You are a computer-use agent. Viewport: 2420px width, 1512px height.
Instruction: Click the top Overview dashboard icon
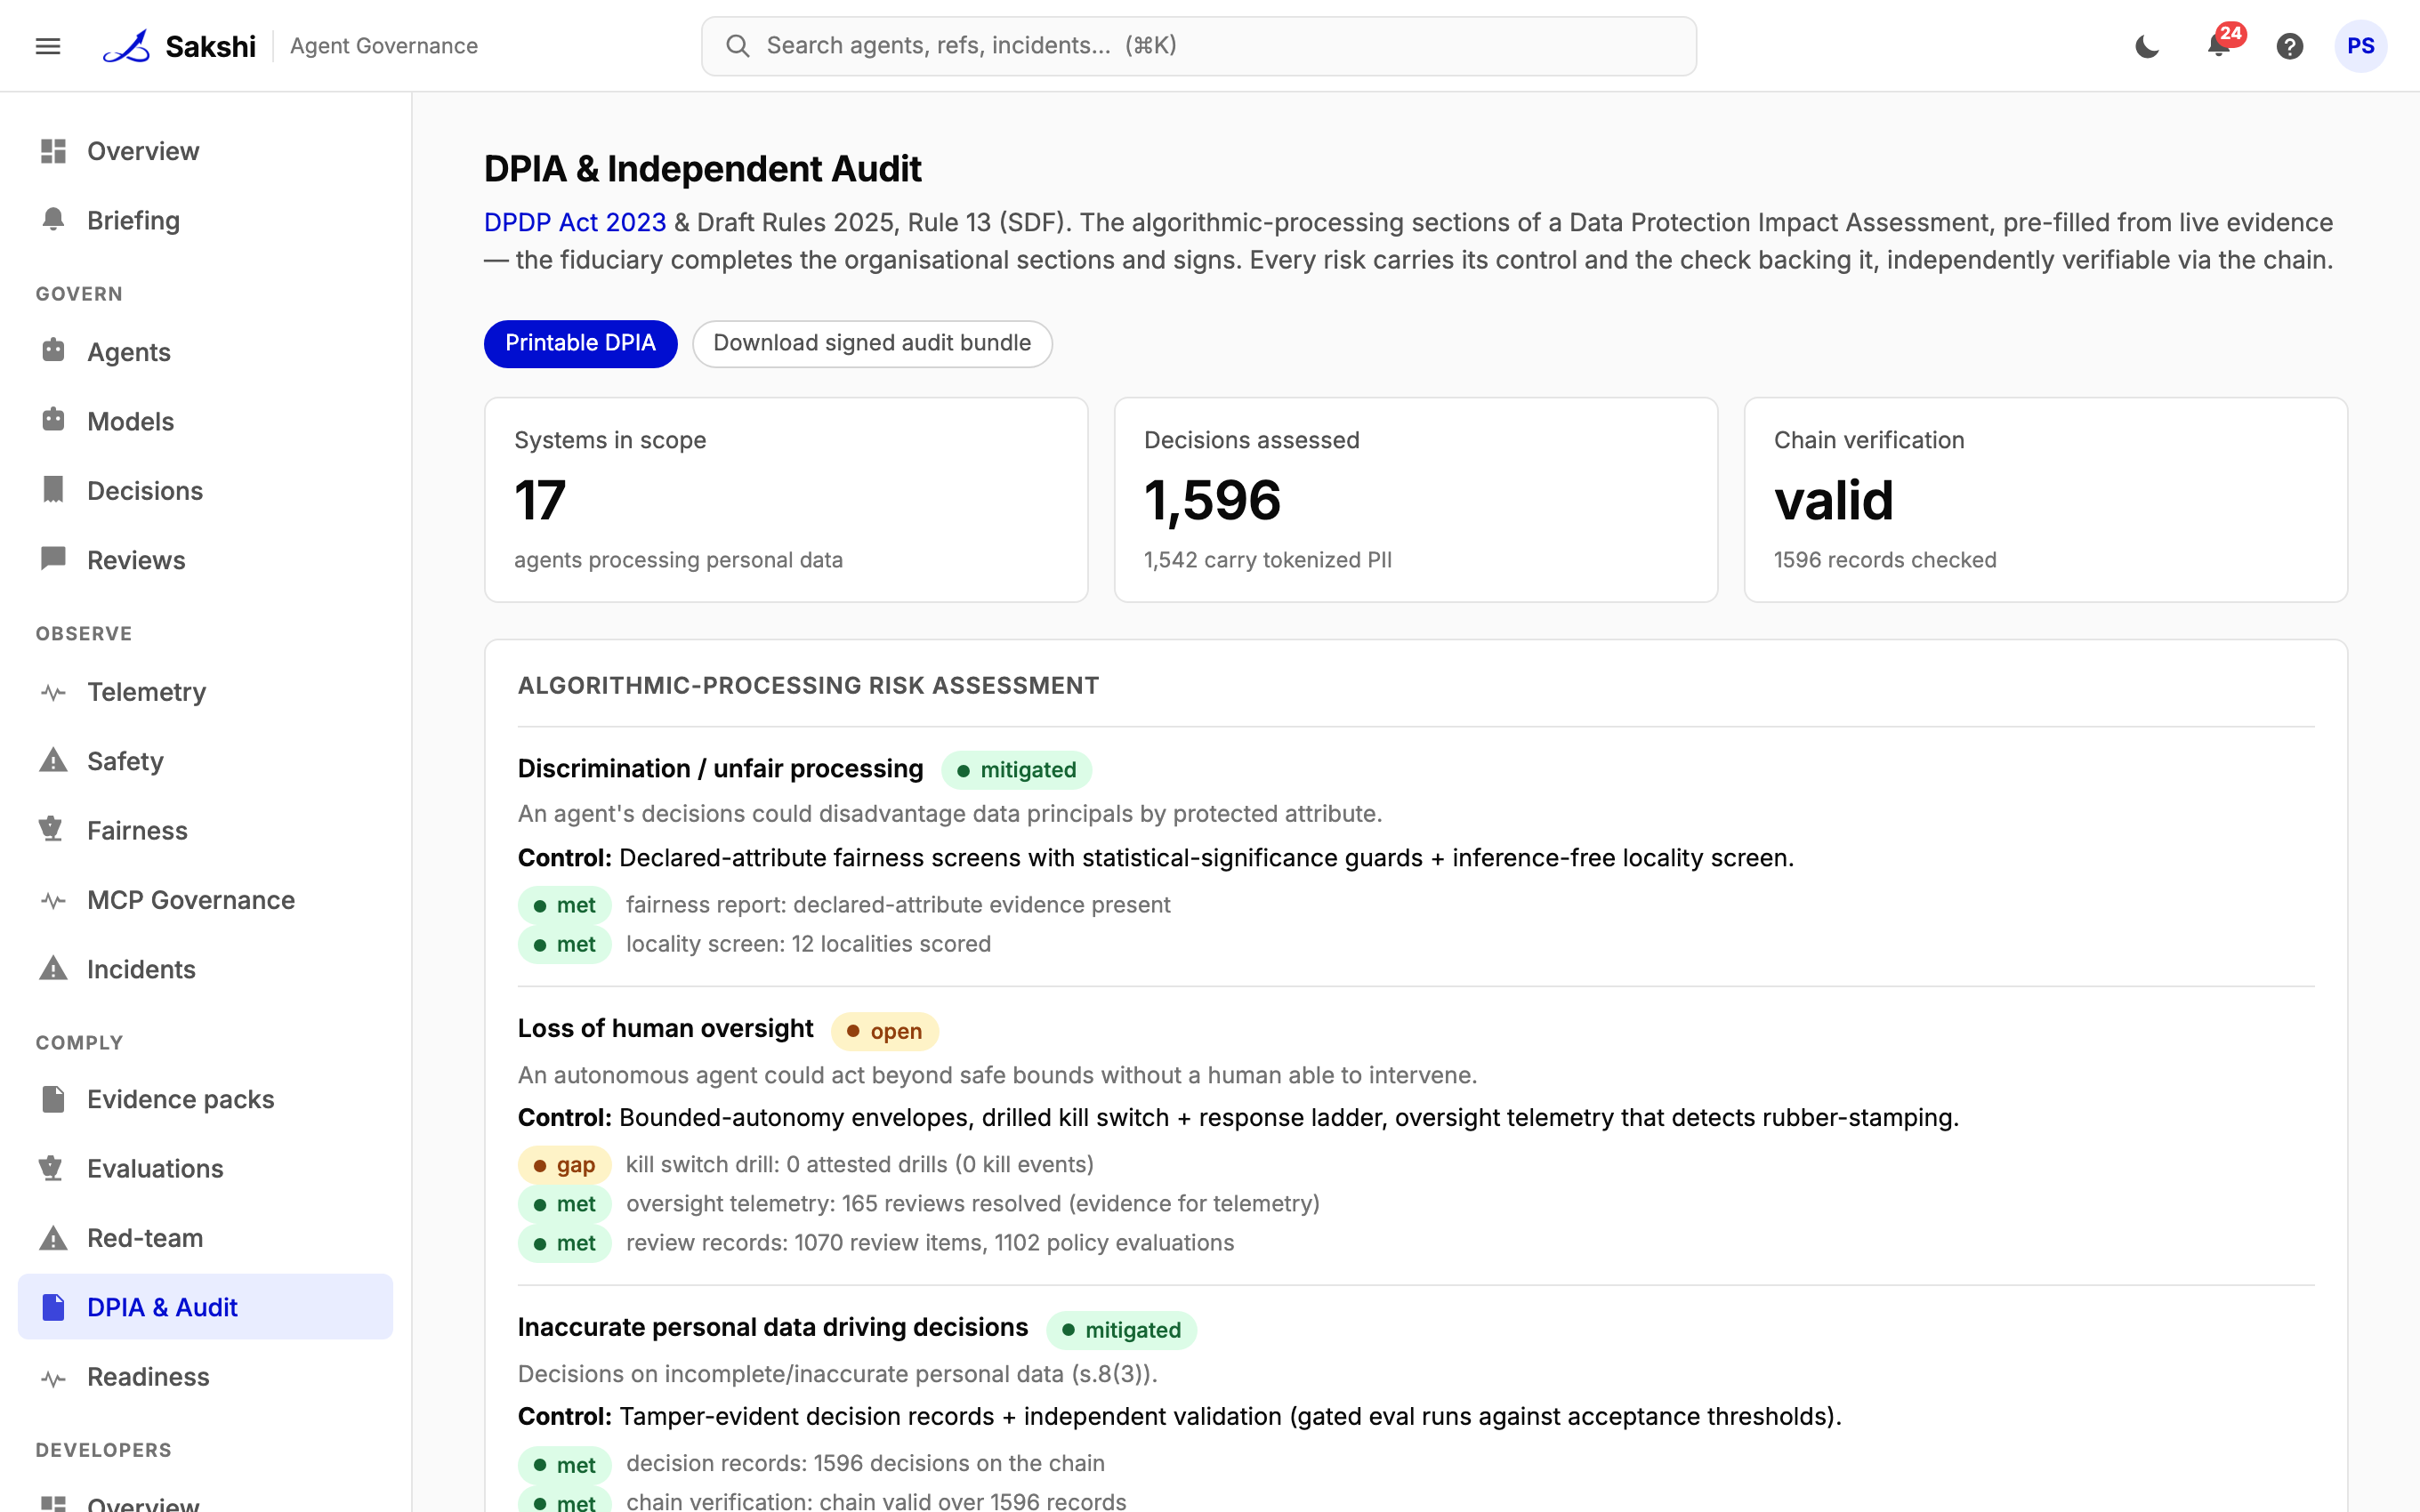click(x=53, y=151)
